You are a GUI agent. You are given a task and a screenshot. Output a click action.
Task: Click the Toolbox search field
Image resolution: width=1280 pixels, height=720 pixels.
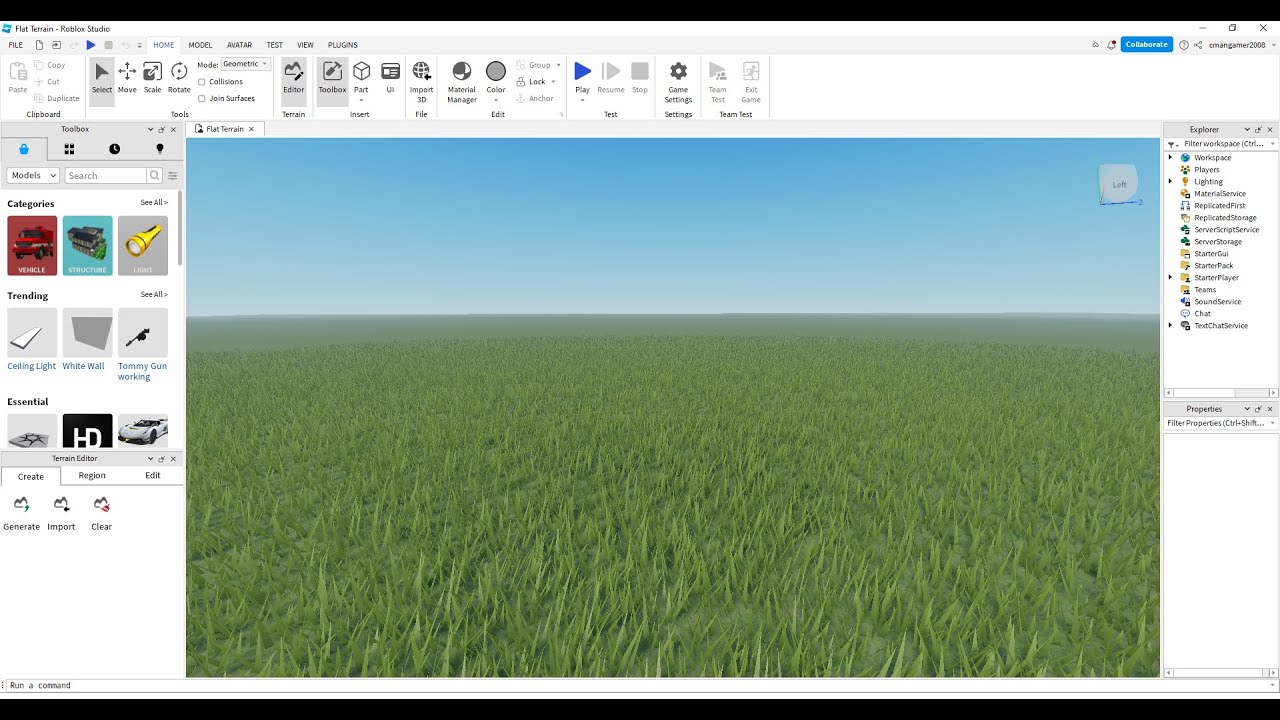point(106,175)
